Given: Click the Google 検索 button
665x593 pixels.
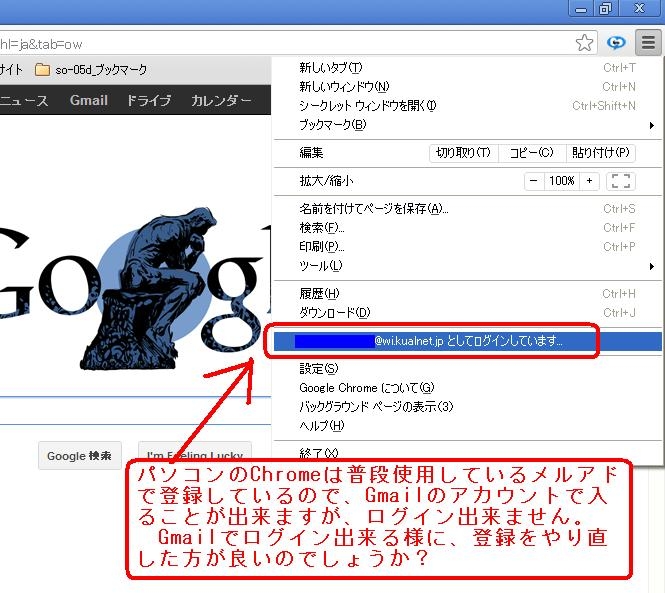Looking at the screenshot, I should [80, 456].
